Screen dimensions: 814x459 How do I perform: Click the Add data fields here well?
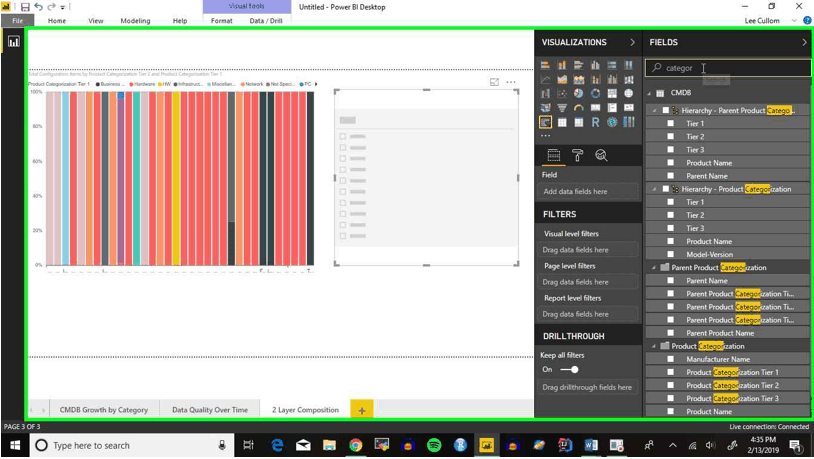[x=588, y=192]
